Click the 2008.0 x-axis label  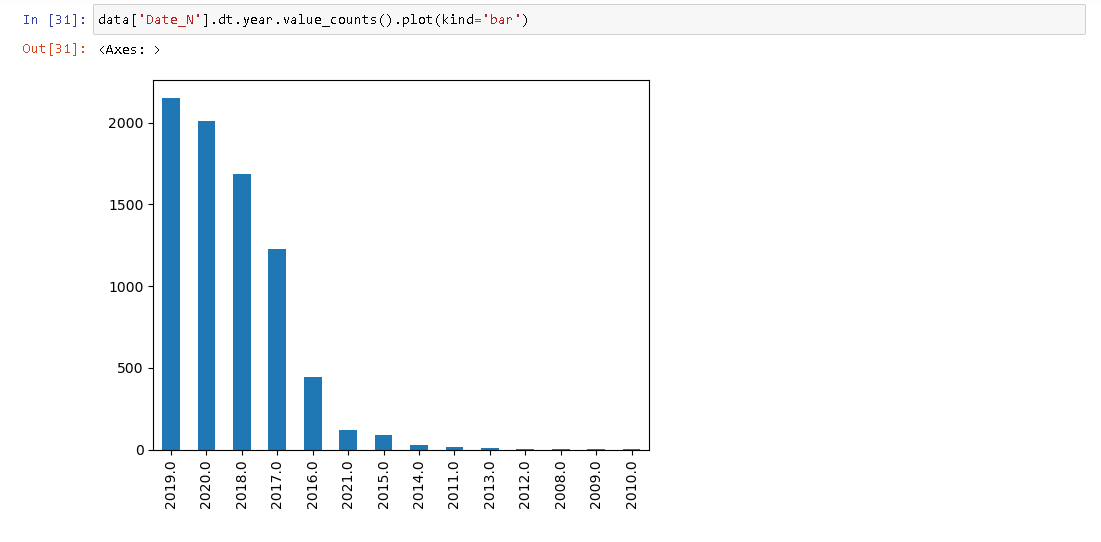point(560,484)
